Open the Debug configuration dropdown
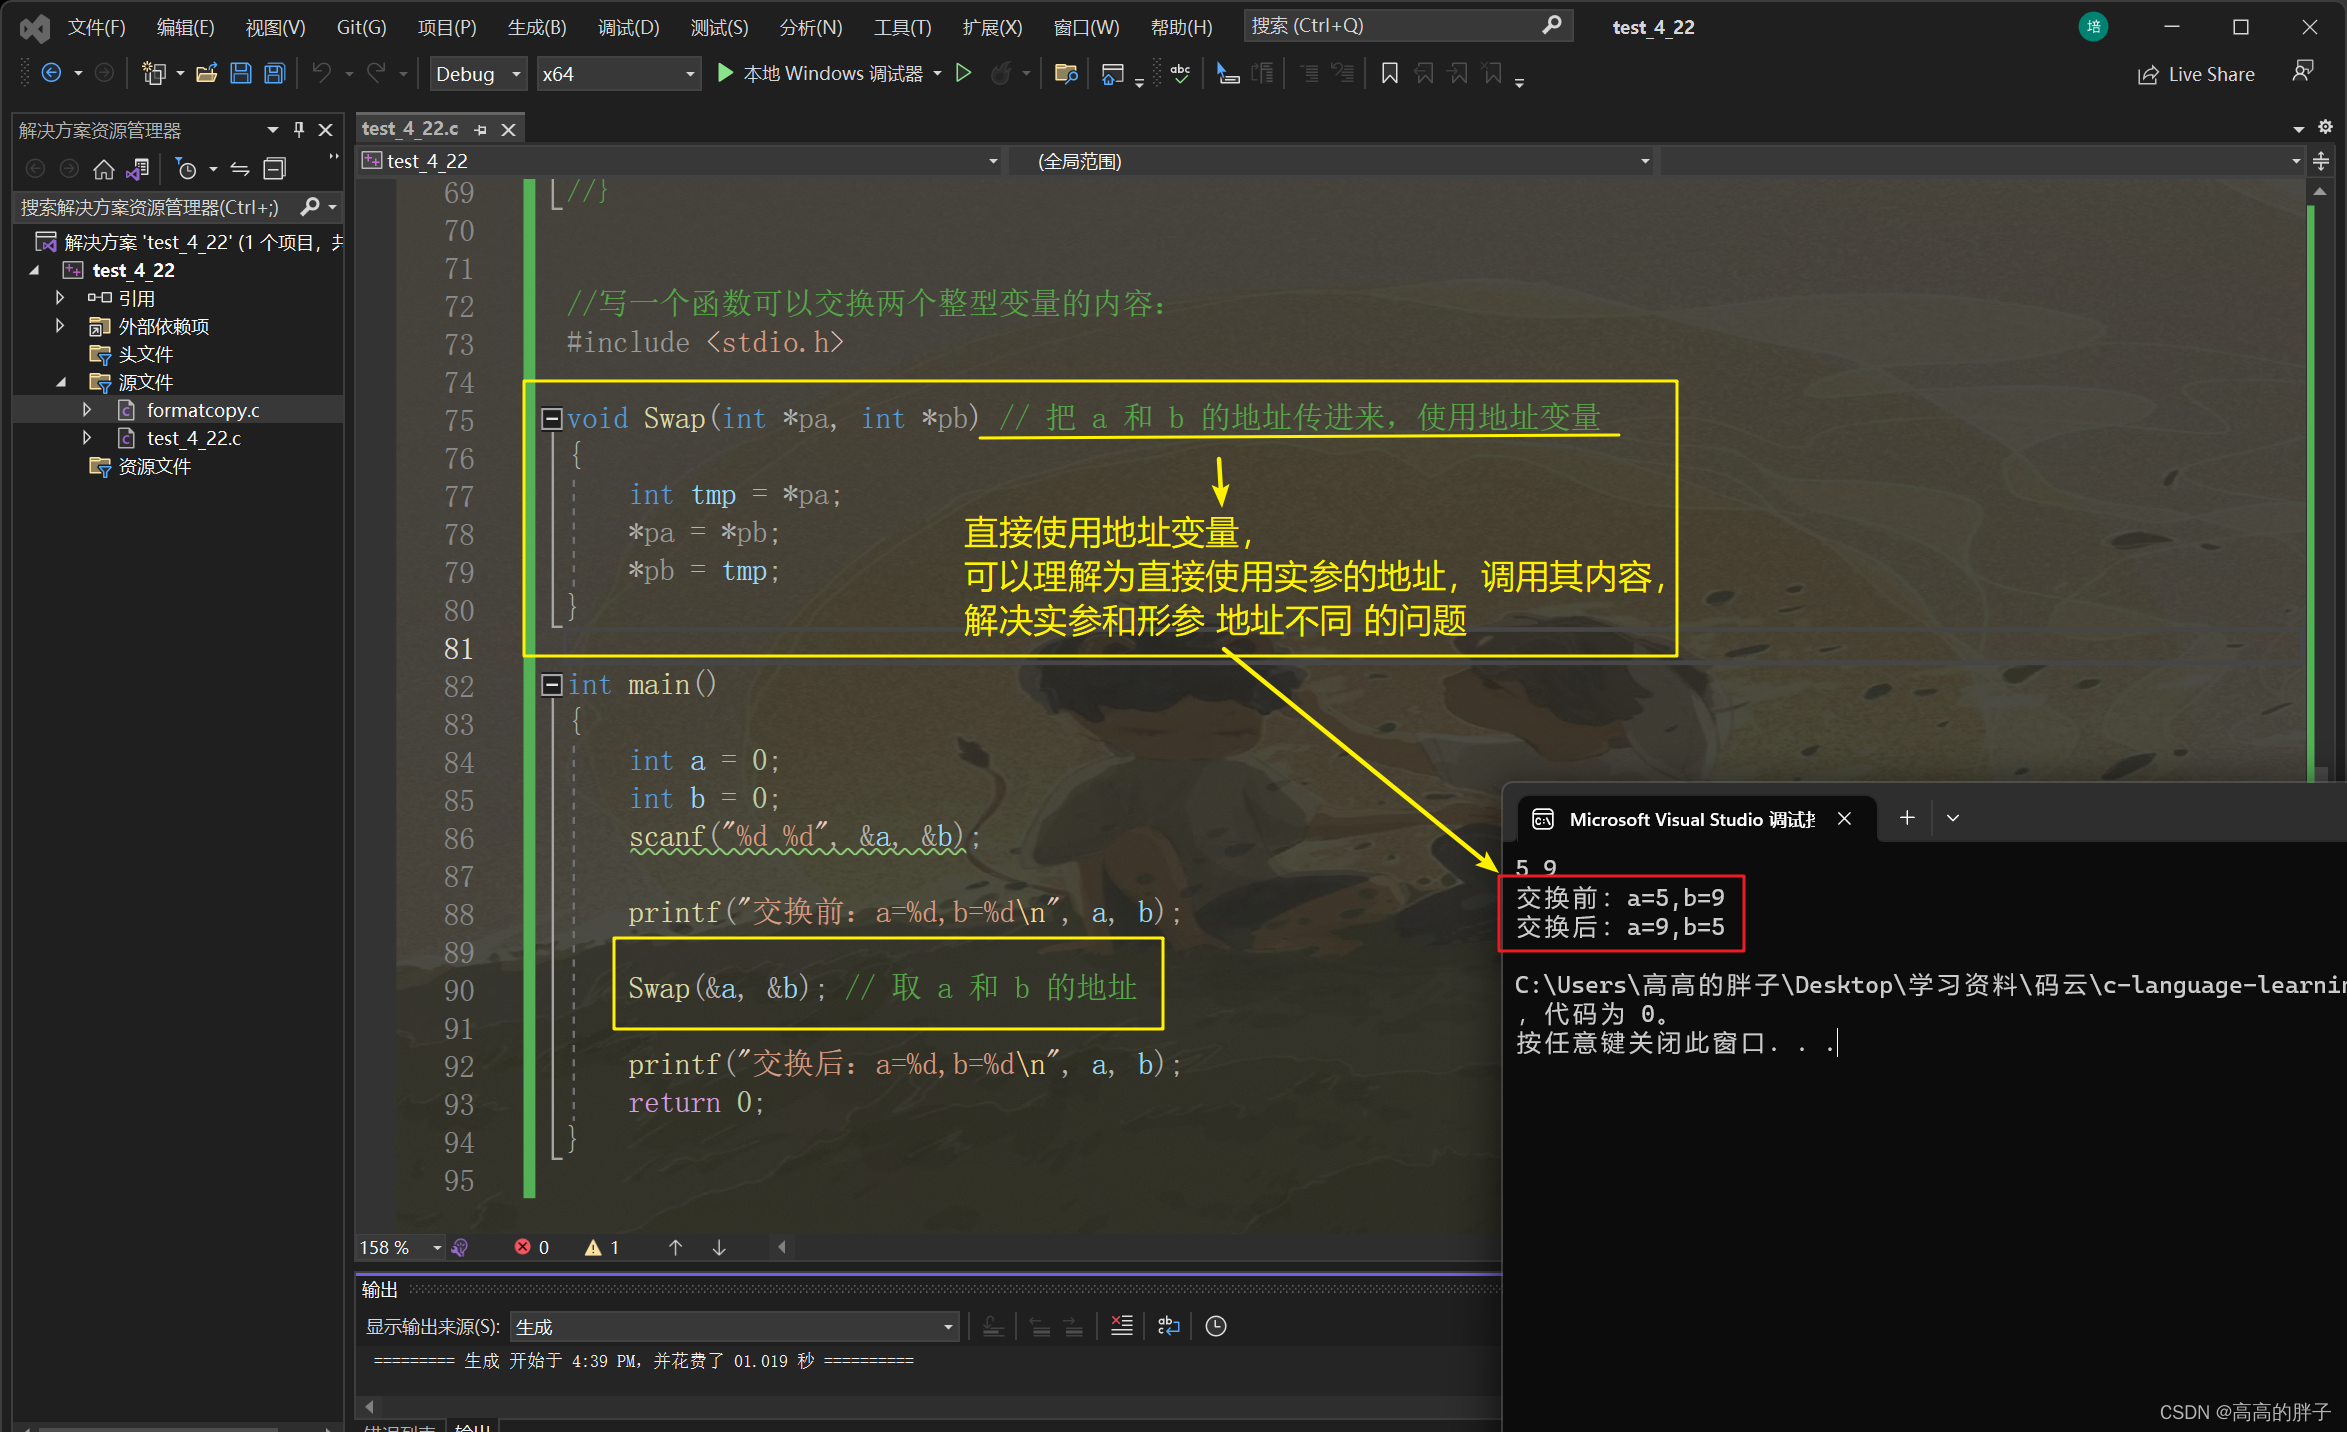The height and width of the screenshot is (1432, 2347). click(478, 74)
